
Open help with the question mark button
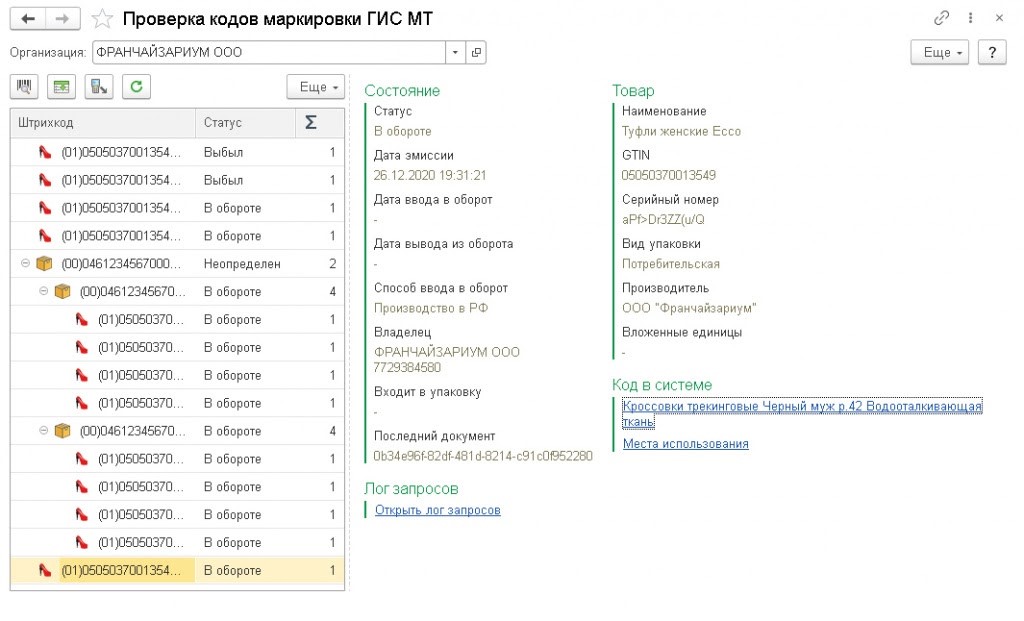pos(991,53)
